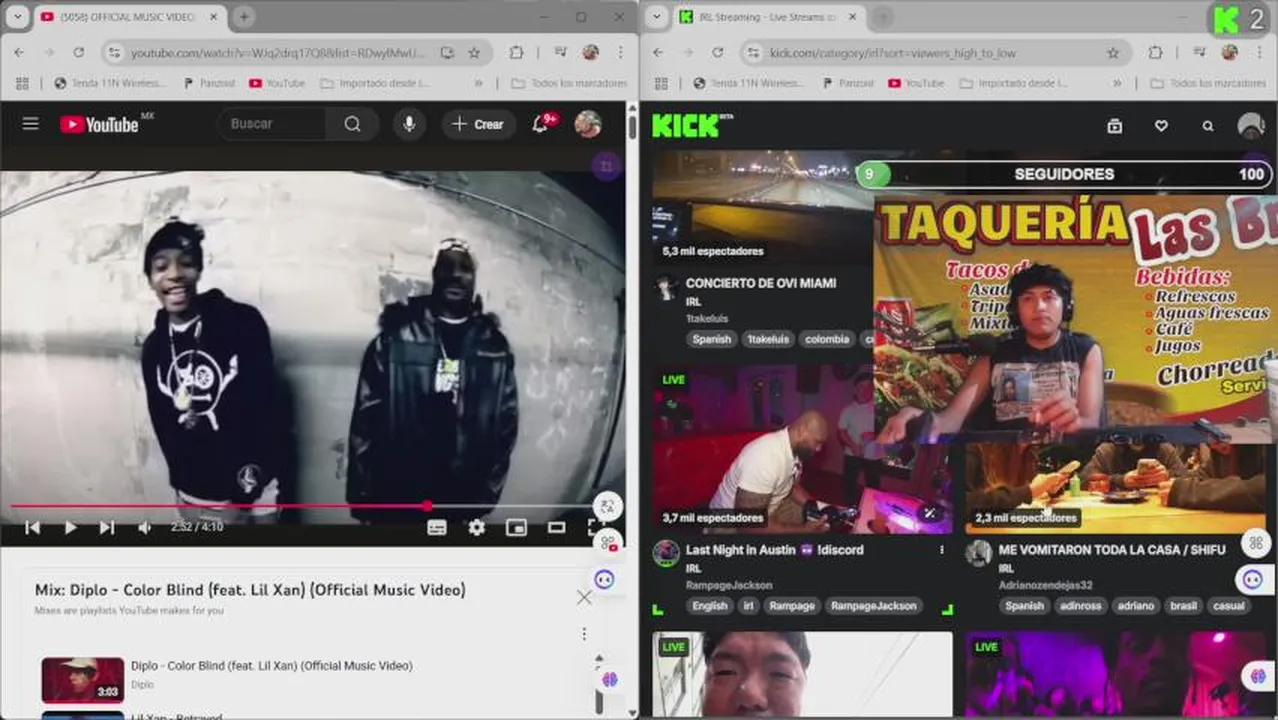Start voice search with microphone icon
Image resolution: width=1278 pixels, height=720 pixels.
[409, 124]
